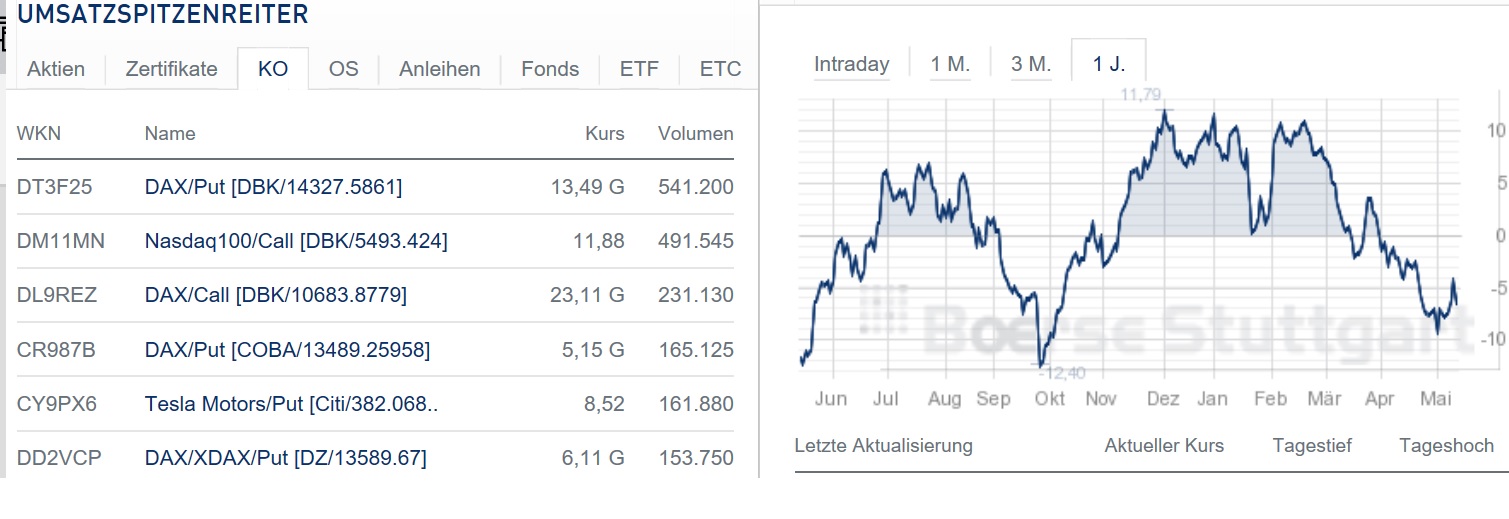Switch to the Anleihen tab

439,69
